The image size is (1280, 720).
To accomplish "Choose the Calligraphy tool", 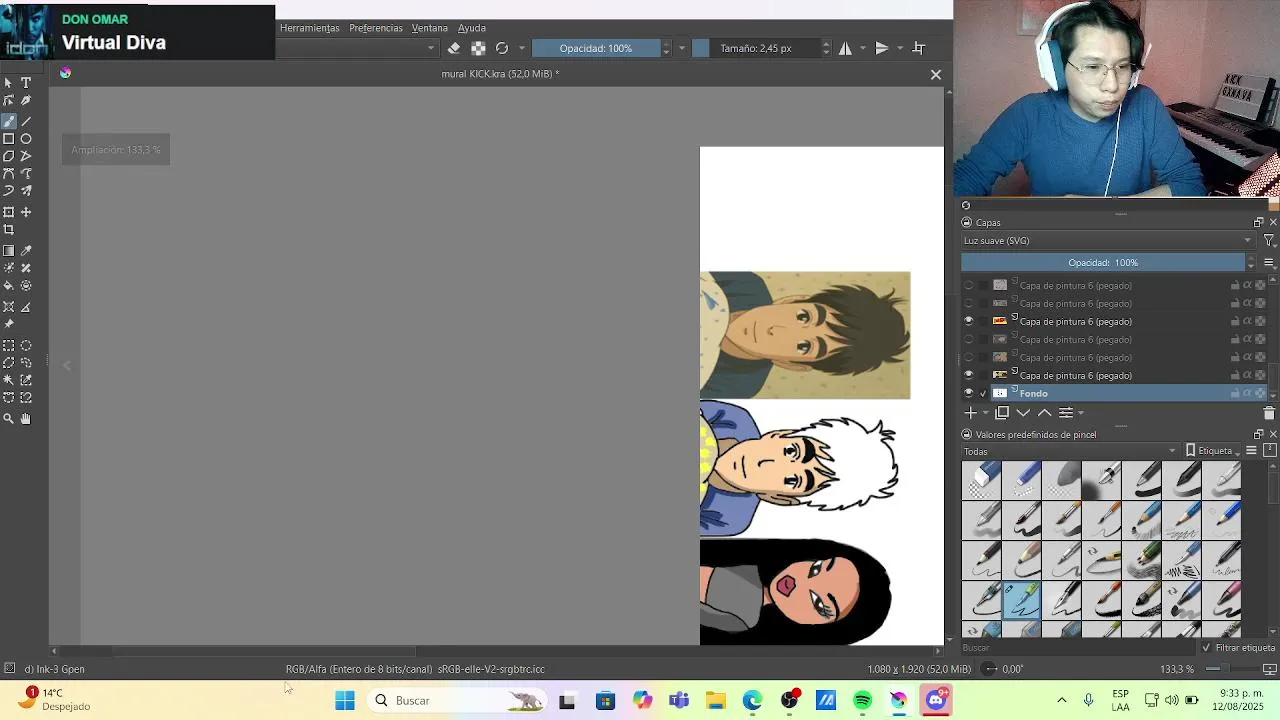I will tap(26, 101).
